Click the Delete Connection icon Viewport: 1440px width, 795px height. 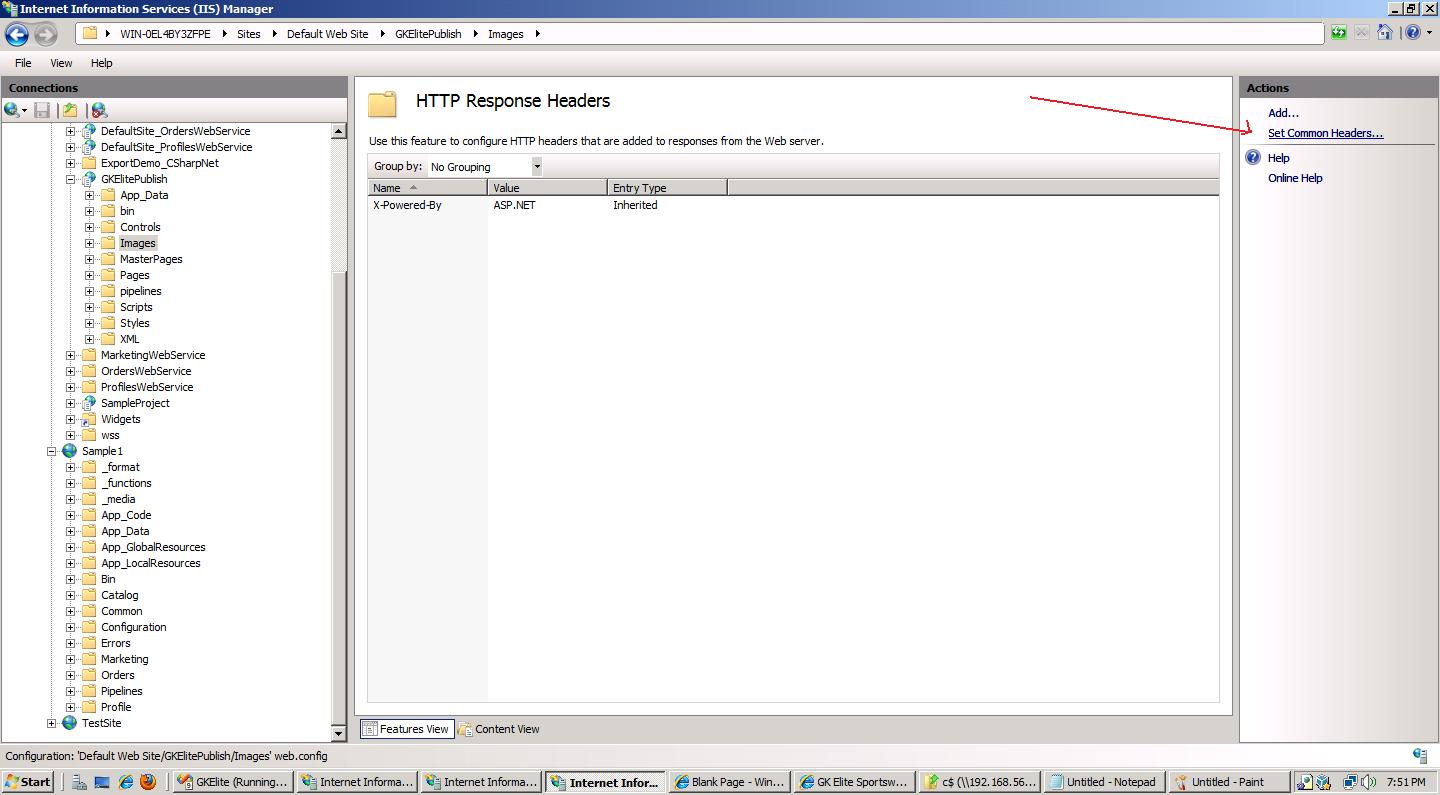(x=99, y=110)
